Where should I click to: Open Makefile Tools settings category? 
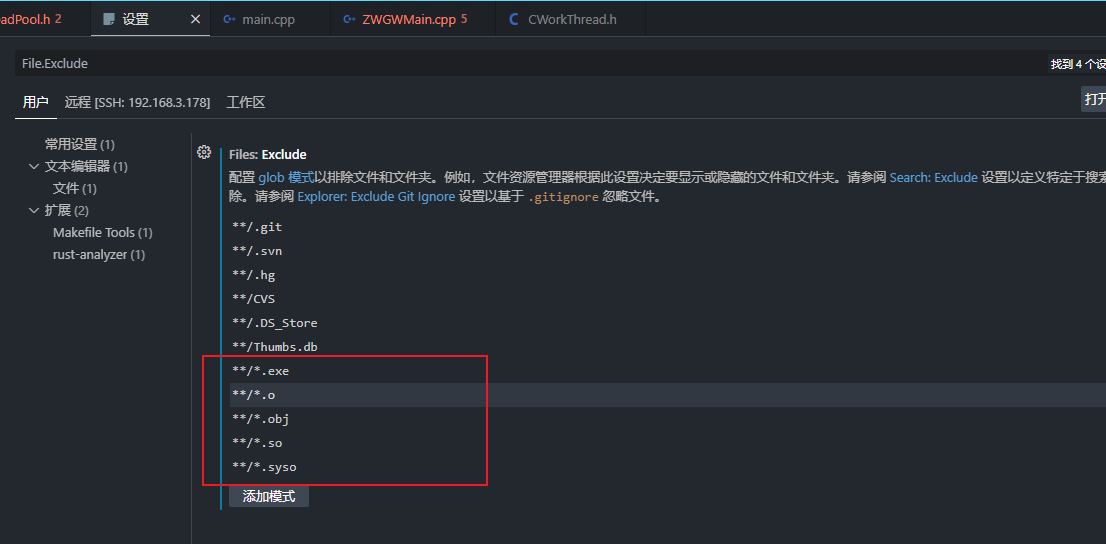[102, 232]
